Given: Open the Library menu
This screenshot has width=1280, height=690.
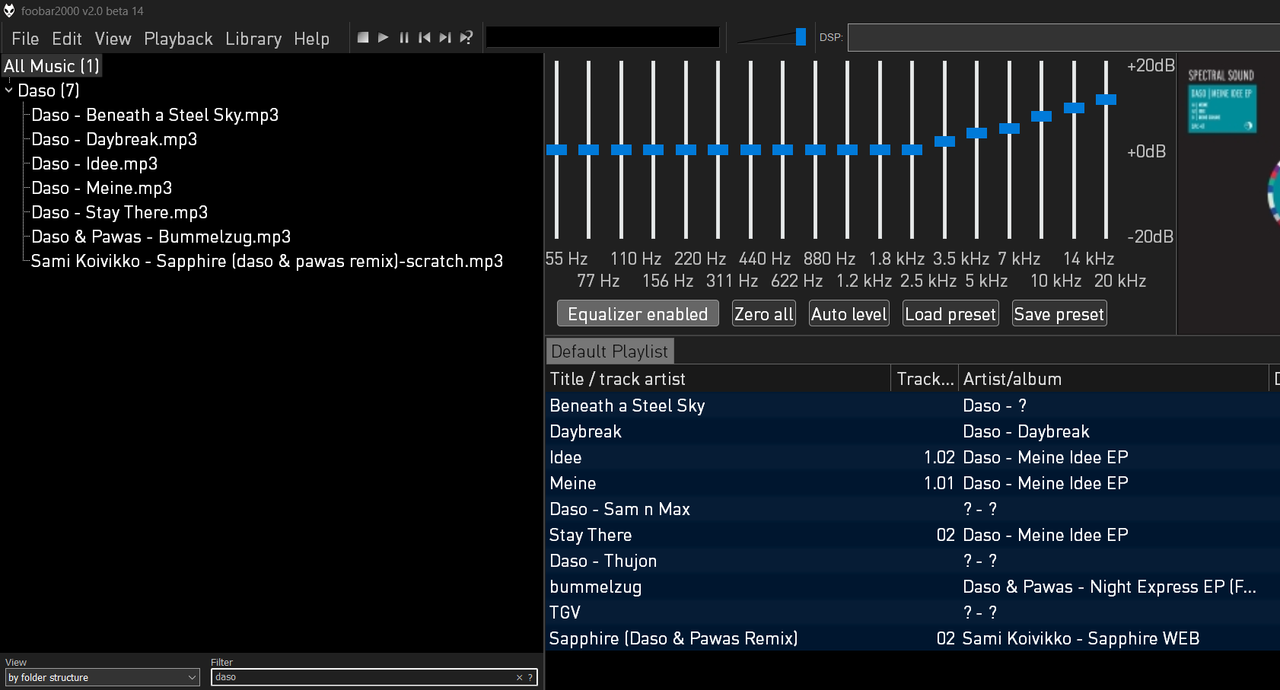Looking at the screenshot, I should 253,38.
